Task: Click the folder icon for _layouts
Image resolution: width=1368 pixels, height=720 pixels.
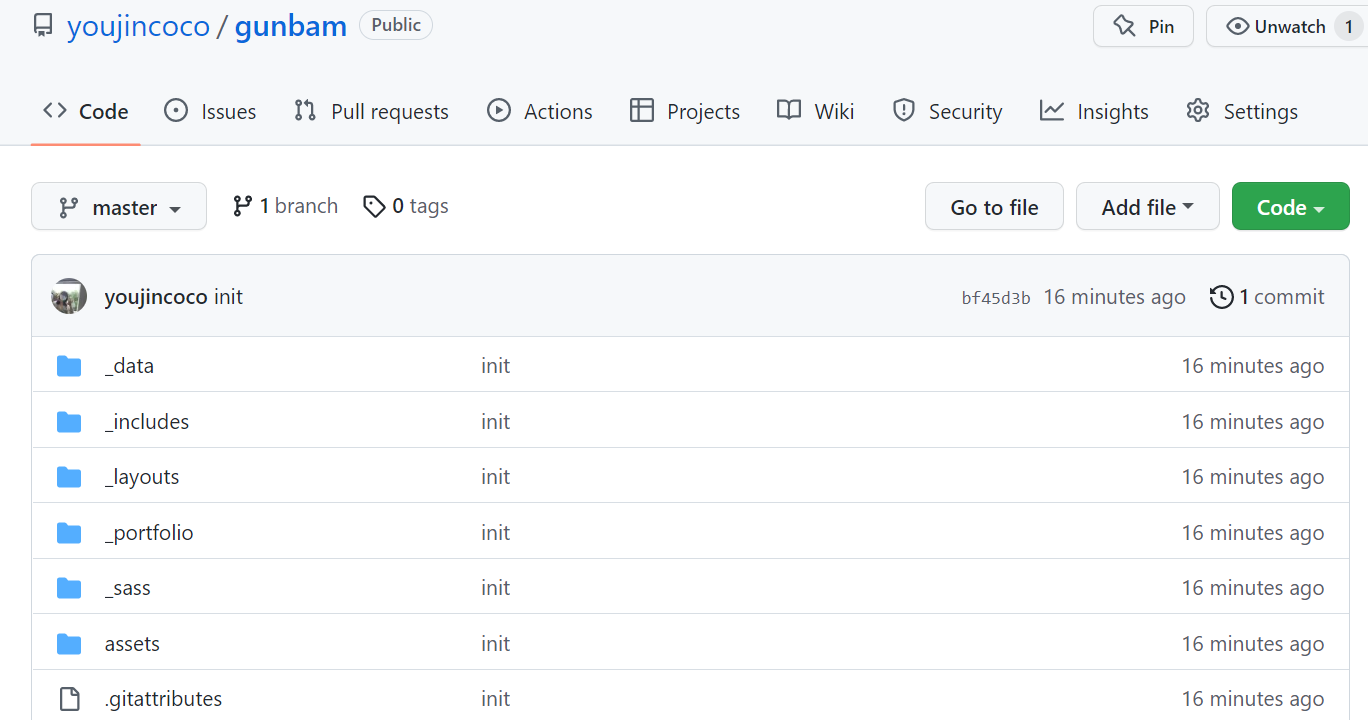Action: click(69, 477)
